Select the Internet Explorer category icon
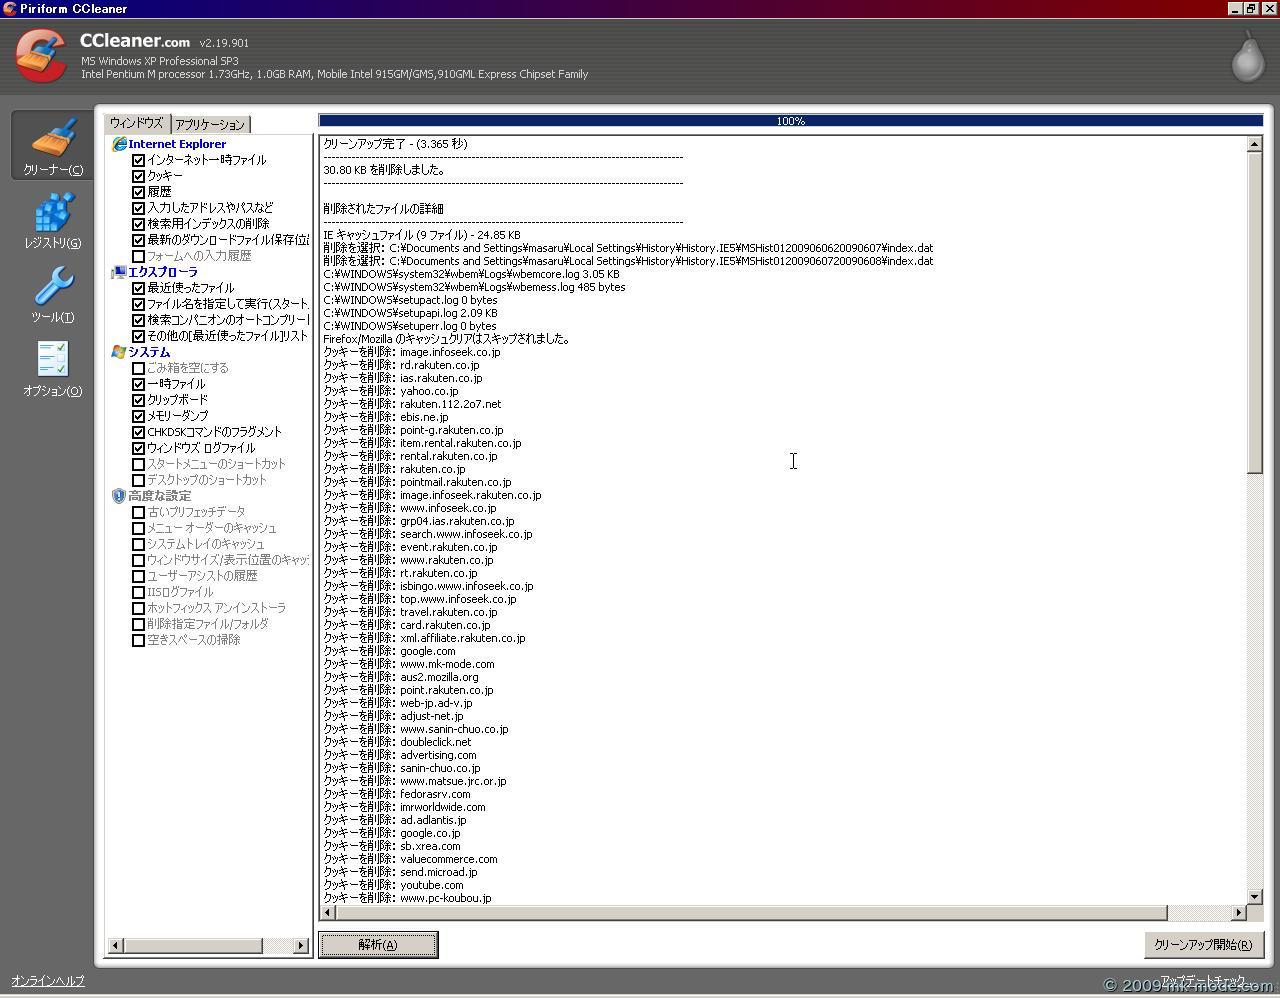This screenshot has height=998, width=1280. [x=119, y=144]
